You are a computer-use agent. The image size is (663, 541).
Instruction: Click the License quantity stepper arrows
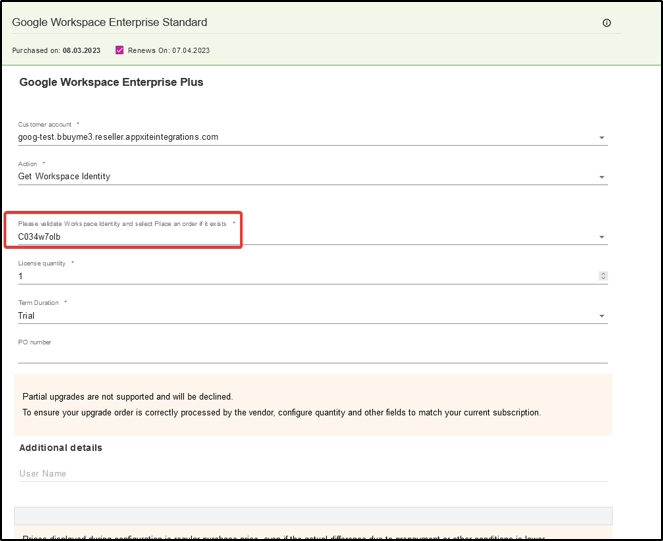coord(603,276)
